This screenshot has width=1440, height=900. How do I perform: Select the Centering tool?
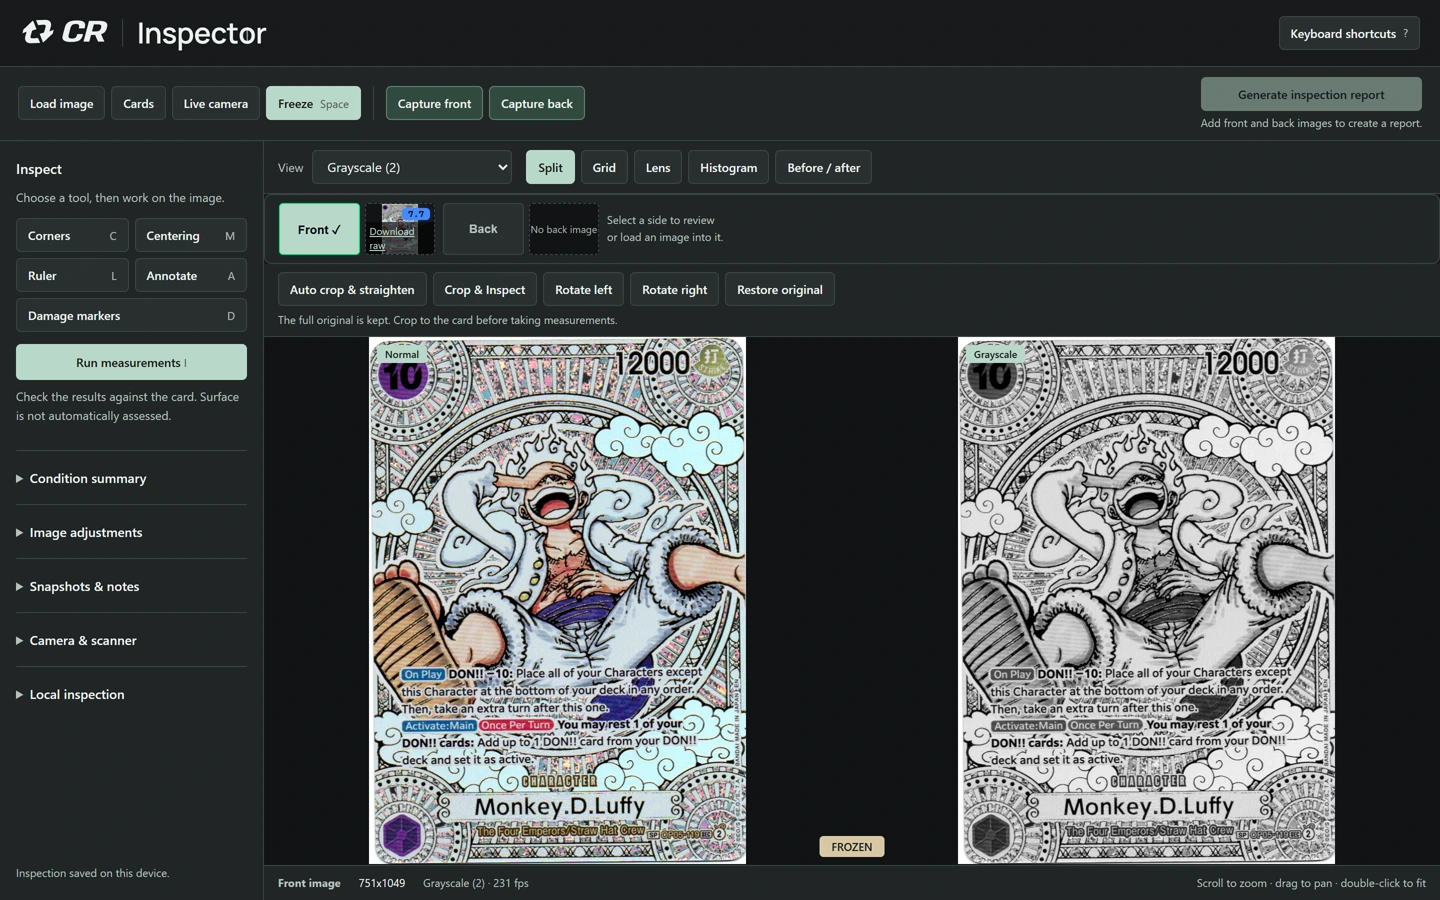point(191,236)
